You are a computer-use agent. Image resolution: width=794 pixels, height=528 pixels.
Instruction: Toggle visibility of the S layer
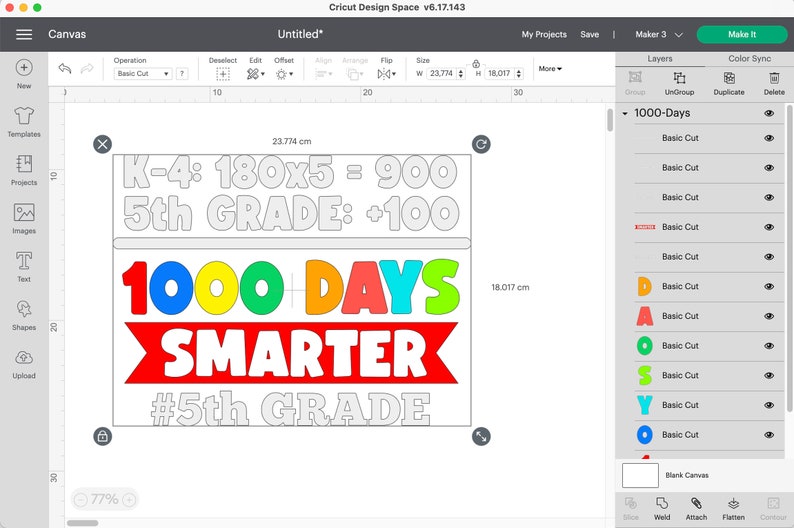769,376
